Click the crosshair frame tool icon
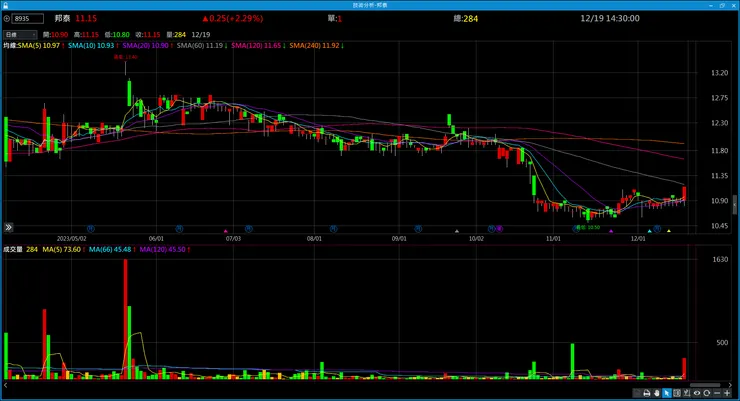This screenshot has width=740, height=401. [x=677, y=393]
